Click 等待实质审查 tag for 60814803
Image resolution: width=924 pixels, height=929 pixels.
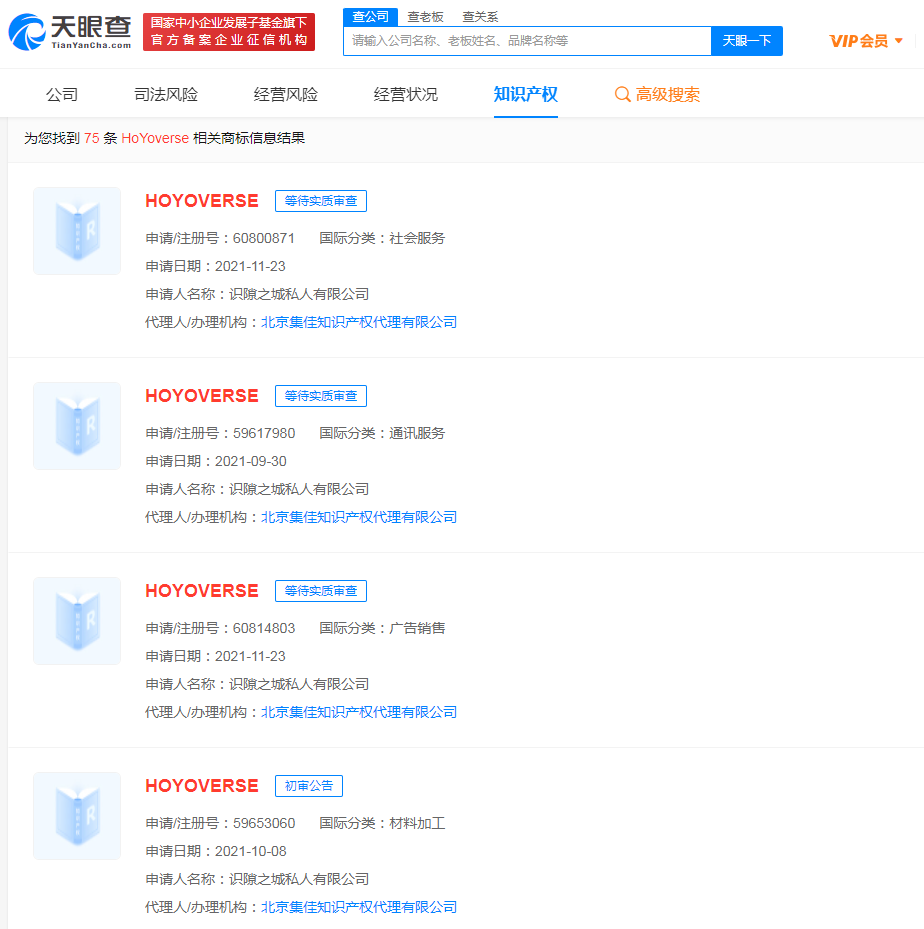pos(321,591)
